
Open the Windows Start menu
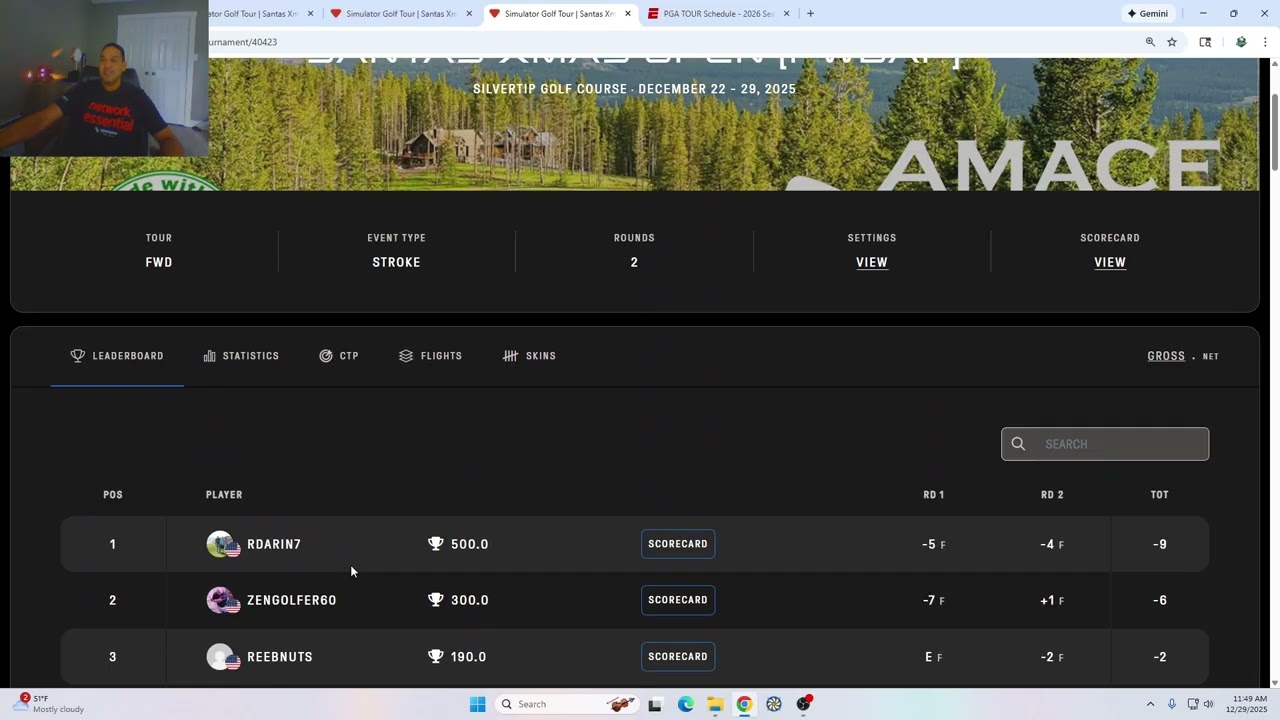click(478, 704)
